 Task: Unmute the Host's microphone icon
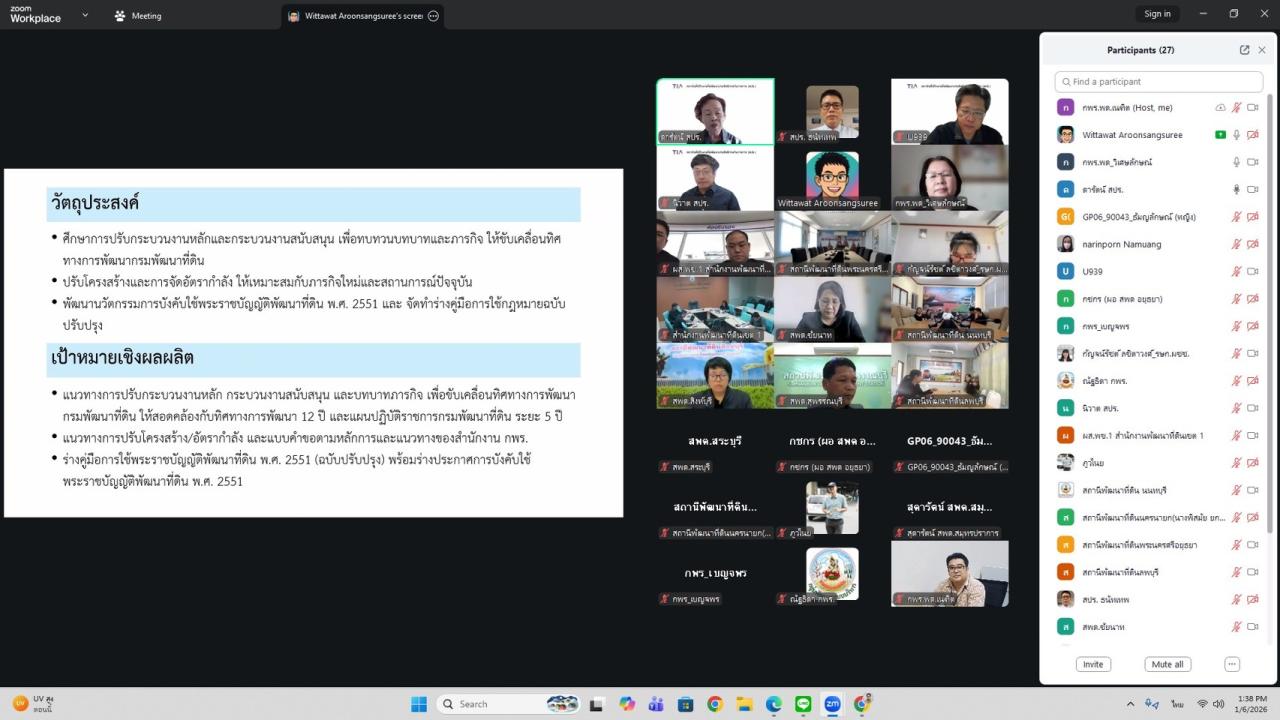coord(1236,107)
